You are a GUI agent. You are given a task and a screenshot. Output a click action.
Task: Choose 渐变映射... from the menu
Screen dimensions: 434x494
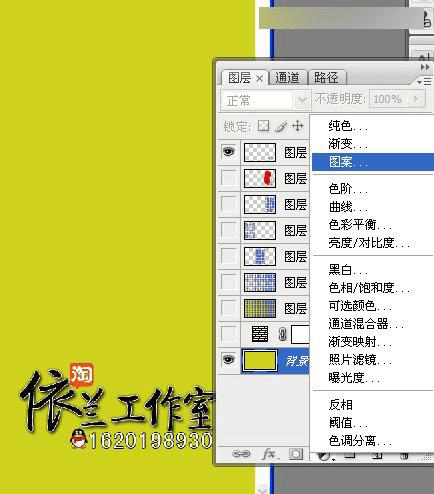[373, 342]
